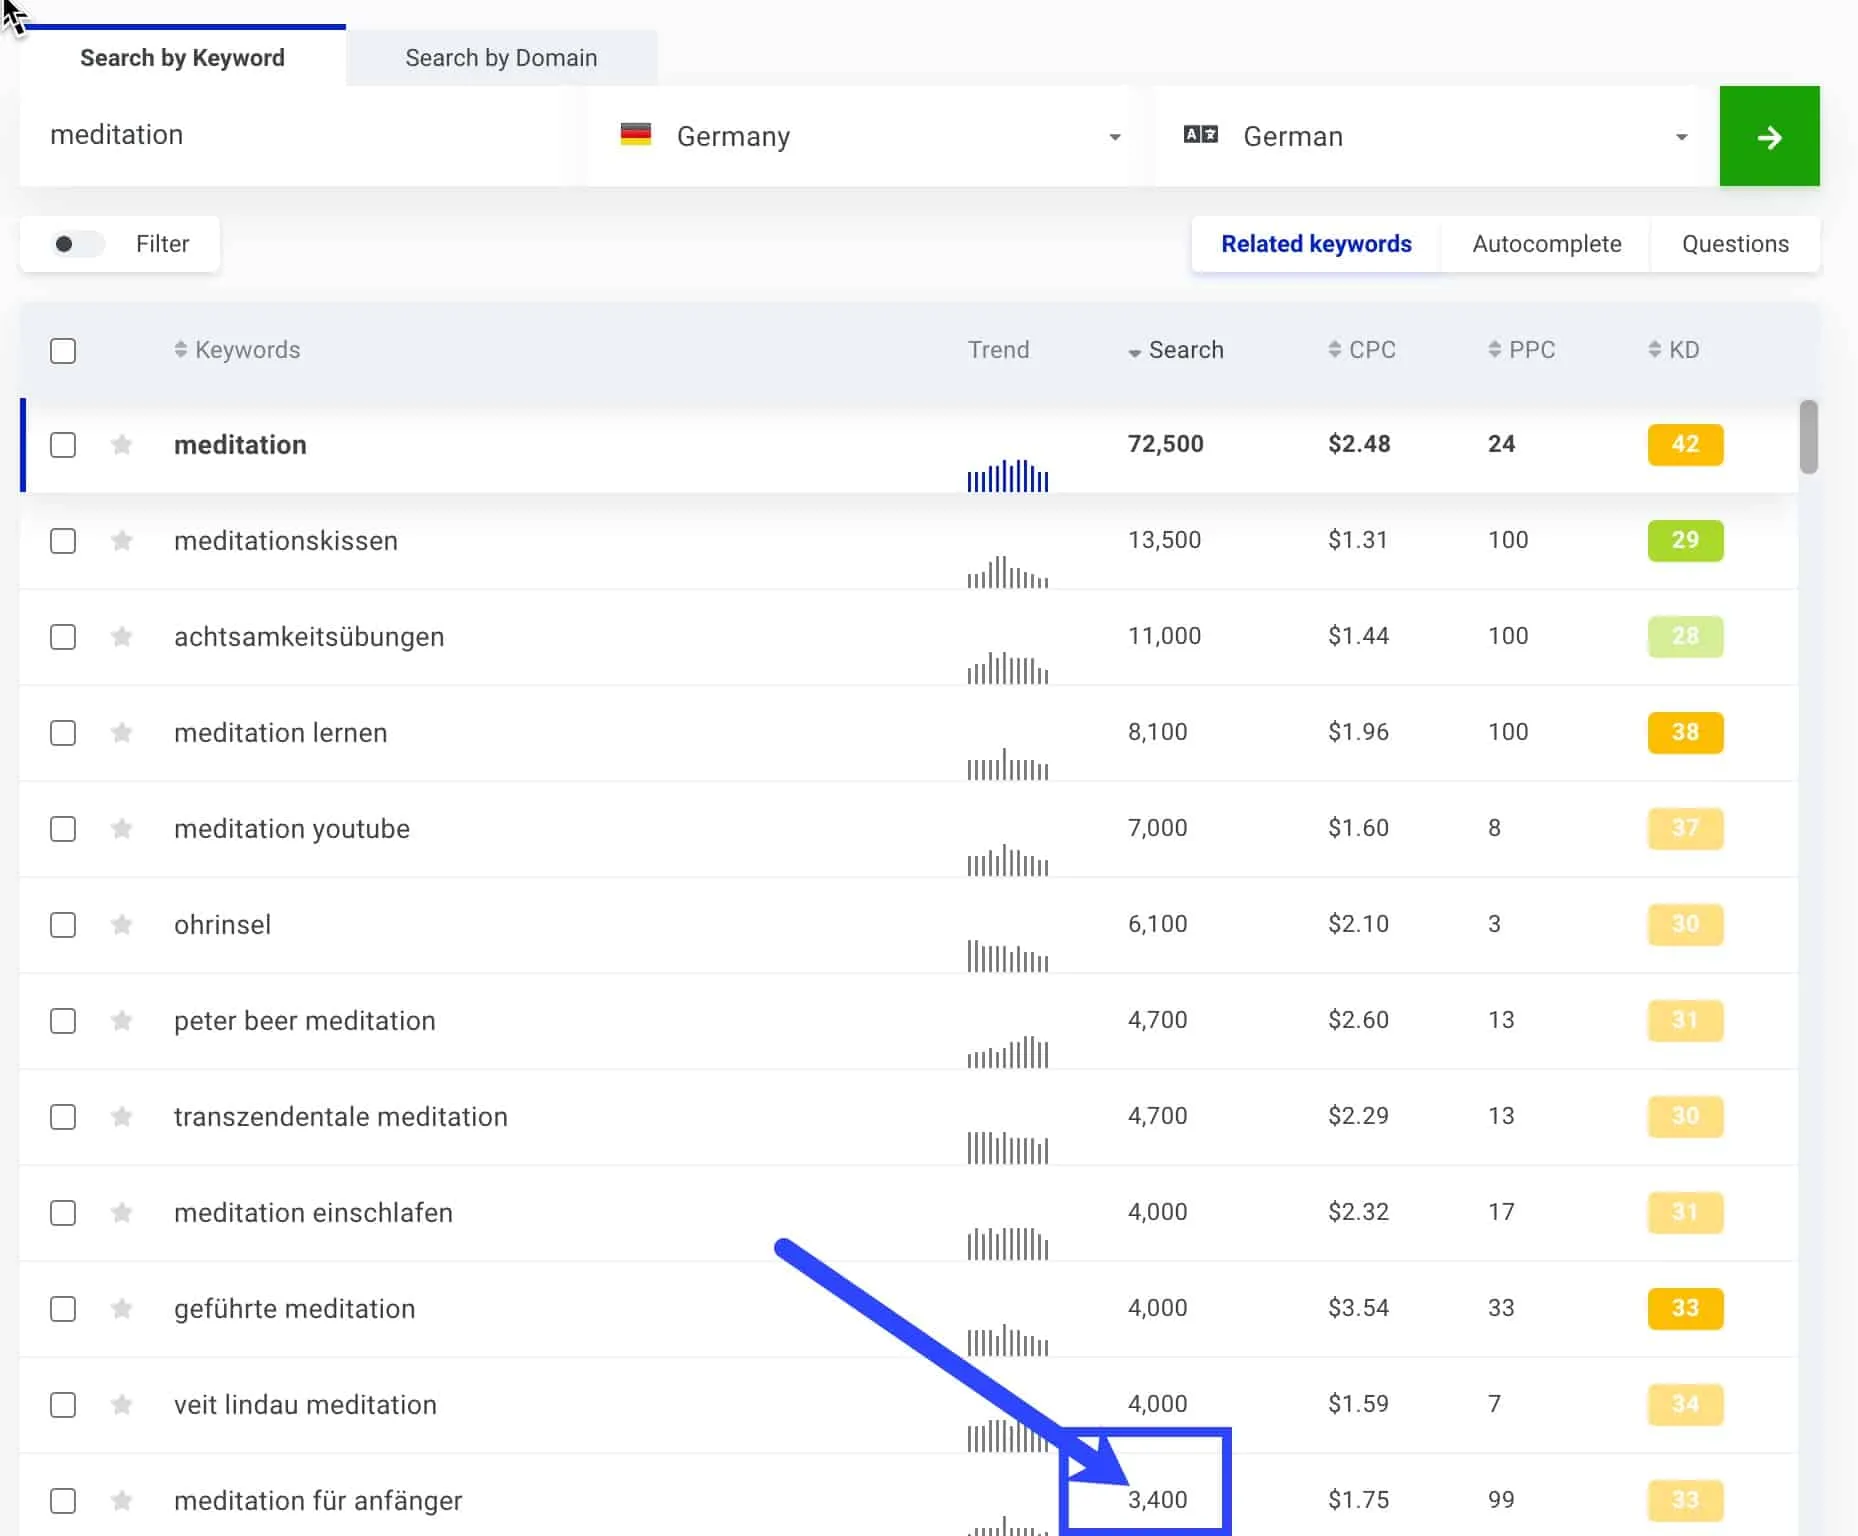Open the meditation youtube keyword row

tap(292, 829)
